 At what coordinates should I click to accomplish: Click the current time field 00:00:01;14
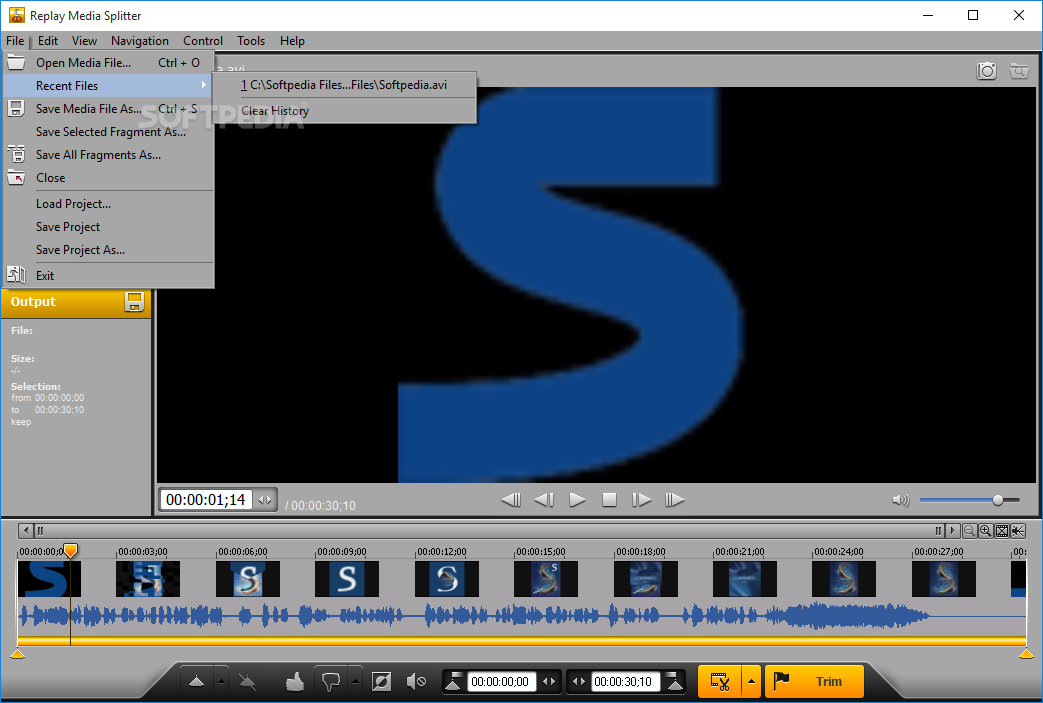point(206,499)
